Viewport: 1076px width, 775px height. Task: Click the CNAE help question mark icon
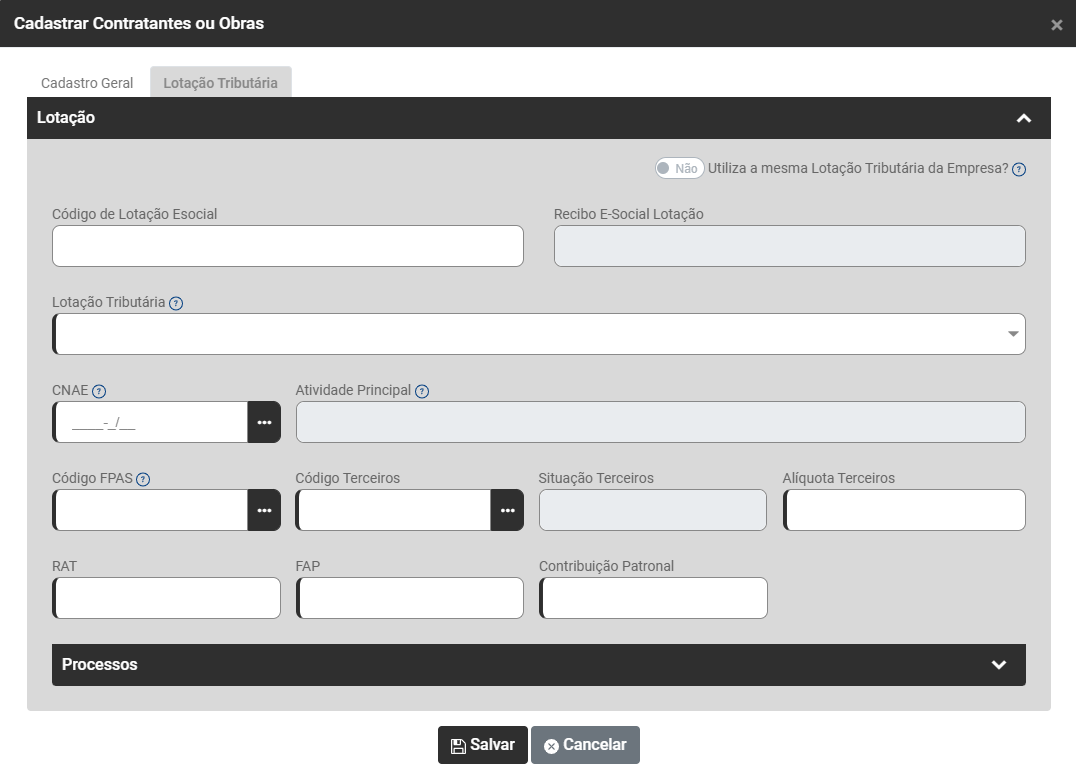[99, 391]
